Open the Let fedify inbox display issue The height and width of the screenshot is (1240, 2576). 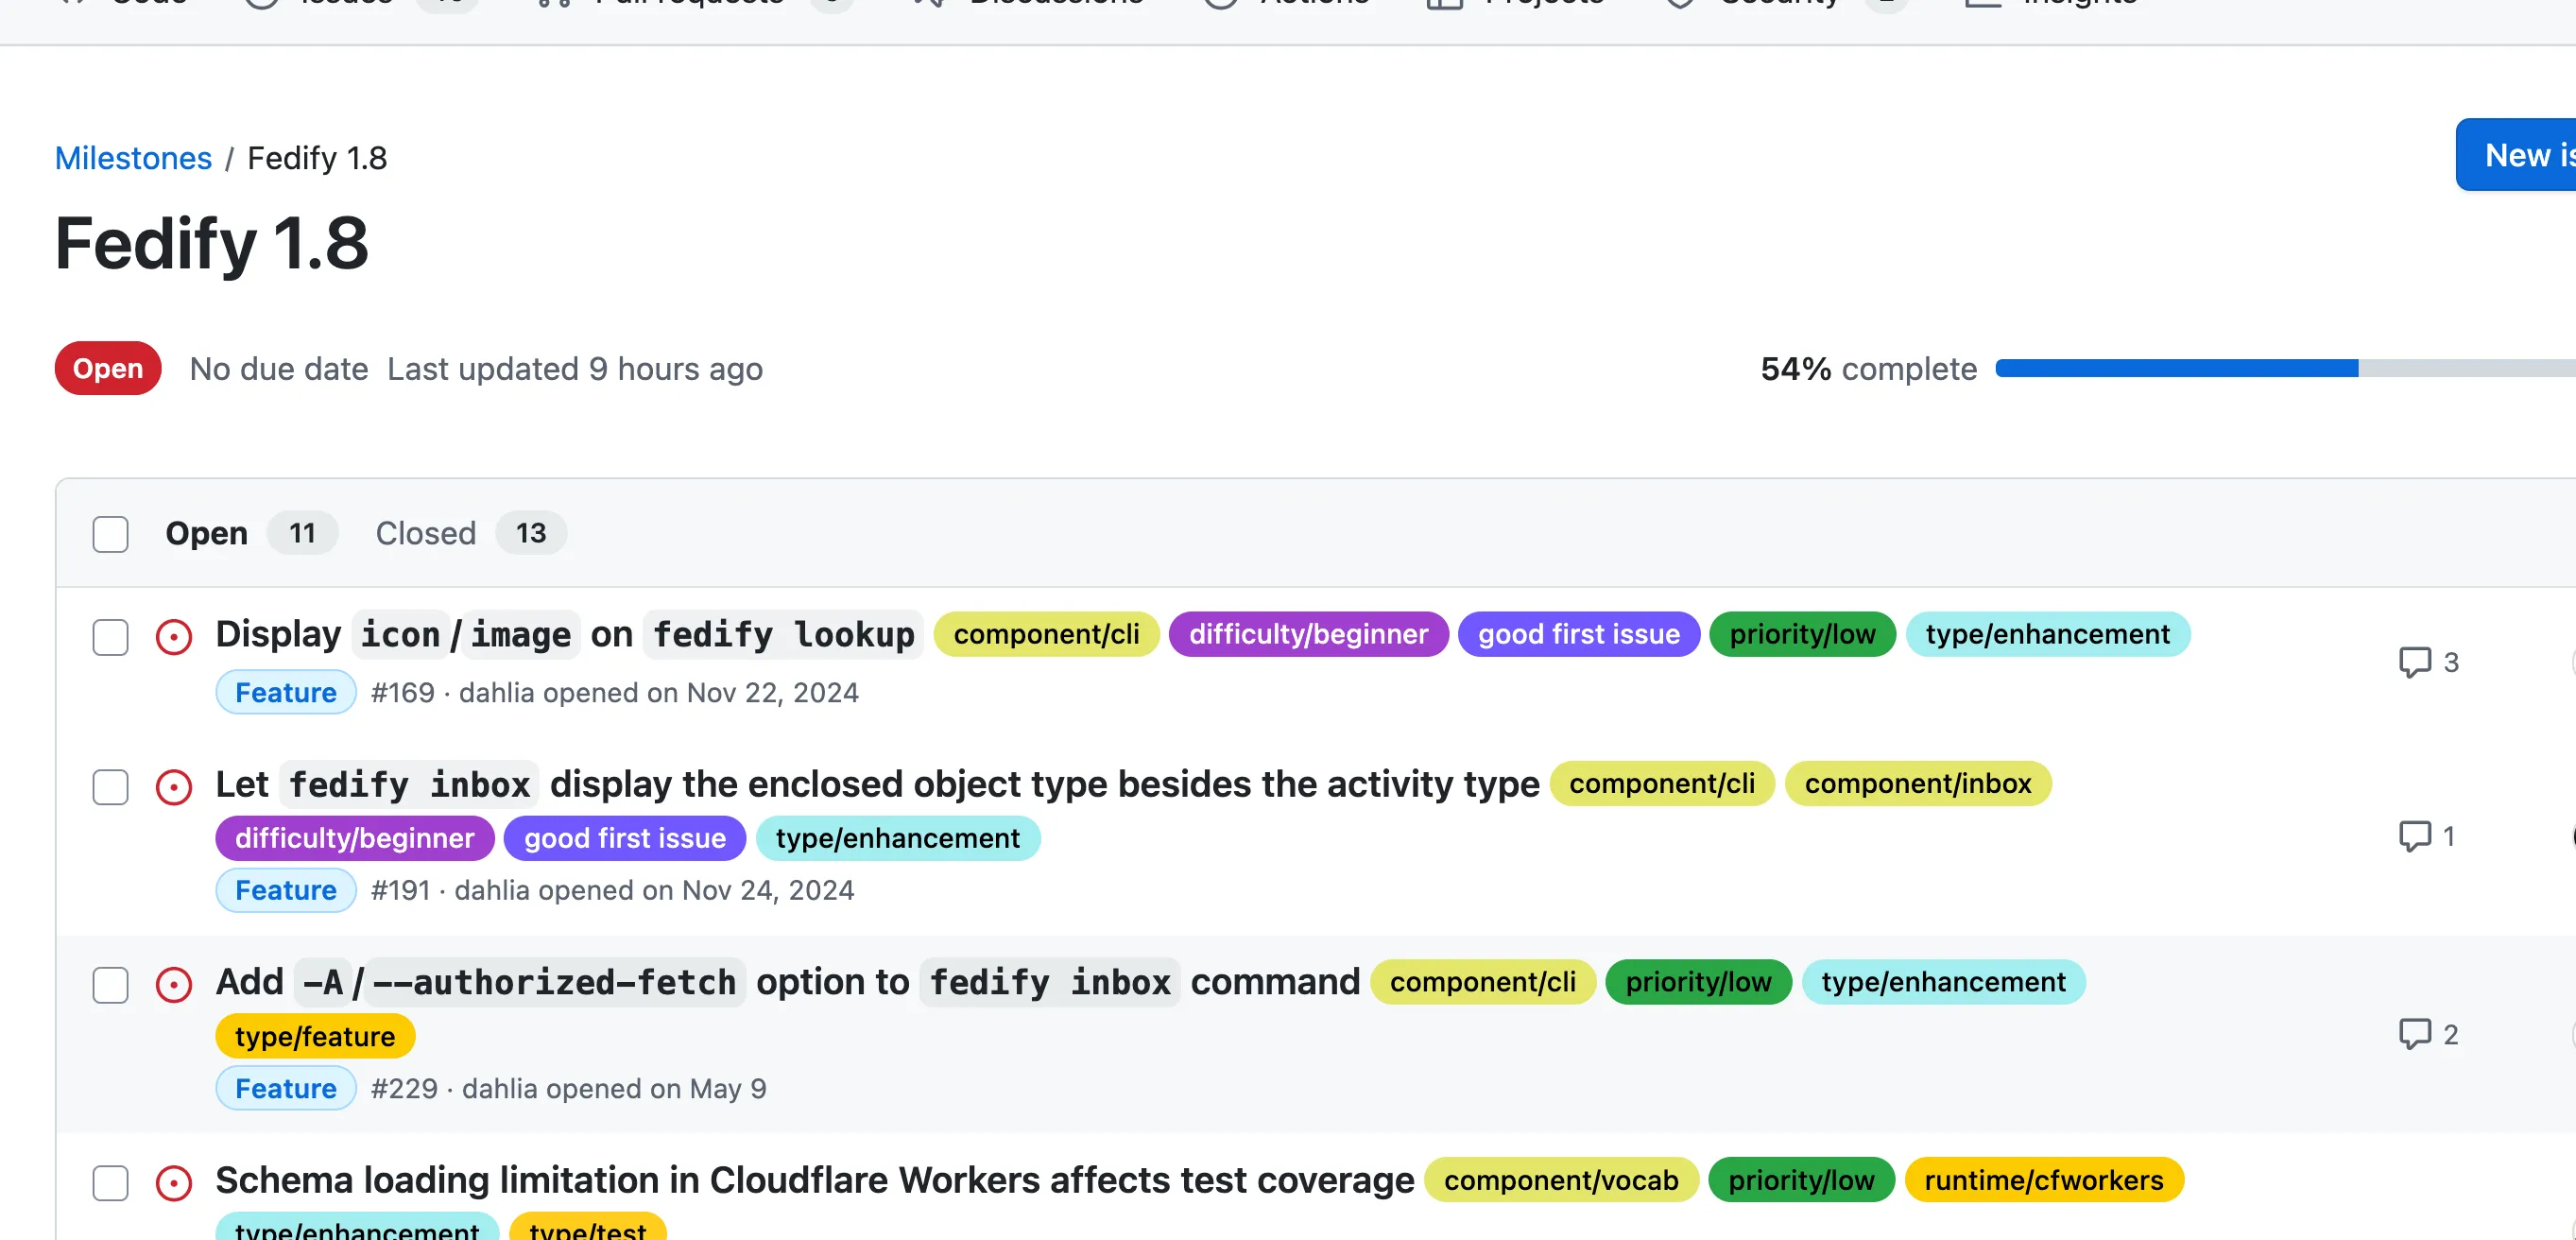(877, 784)
